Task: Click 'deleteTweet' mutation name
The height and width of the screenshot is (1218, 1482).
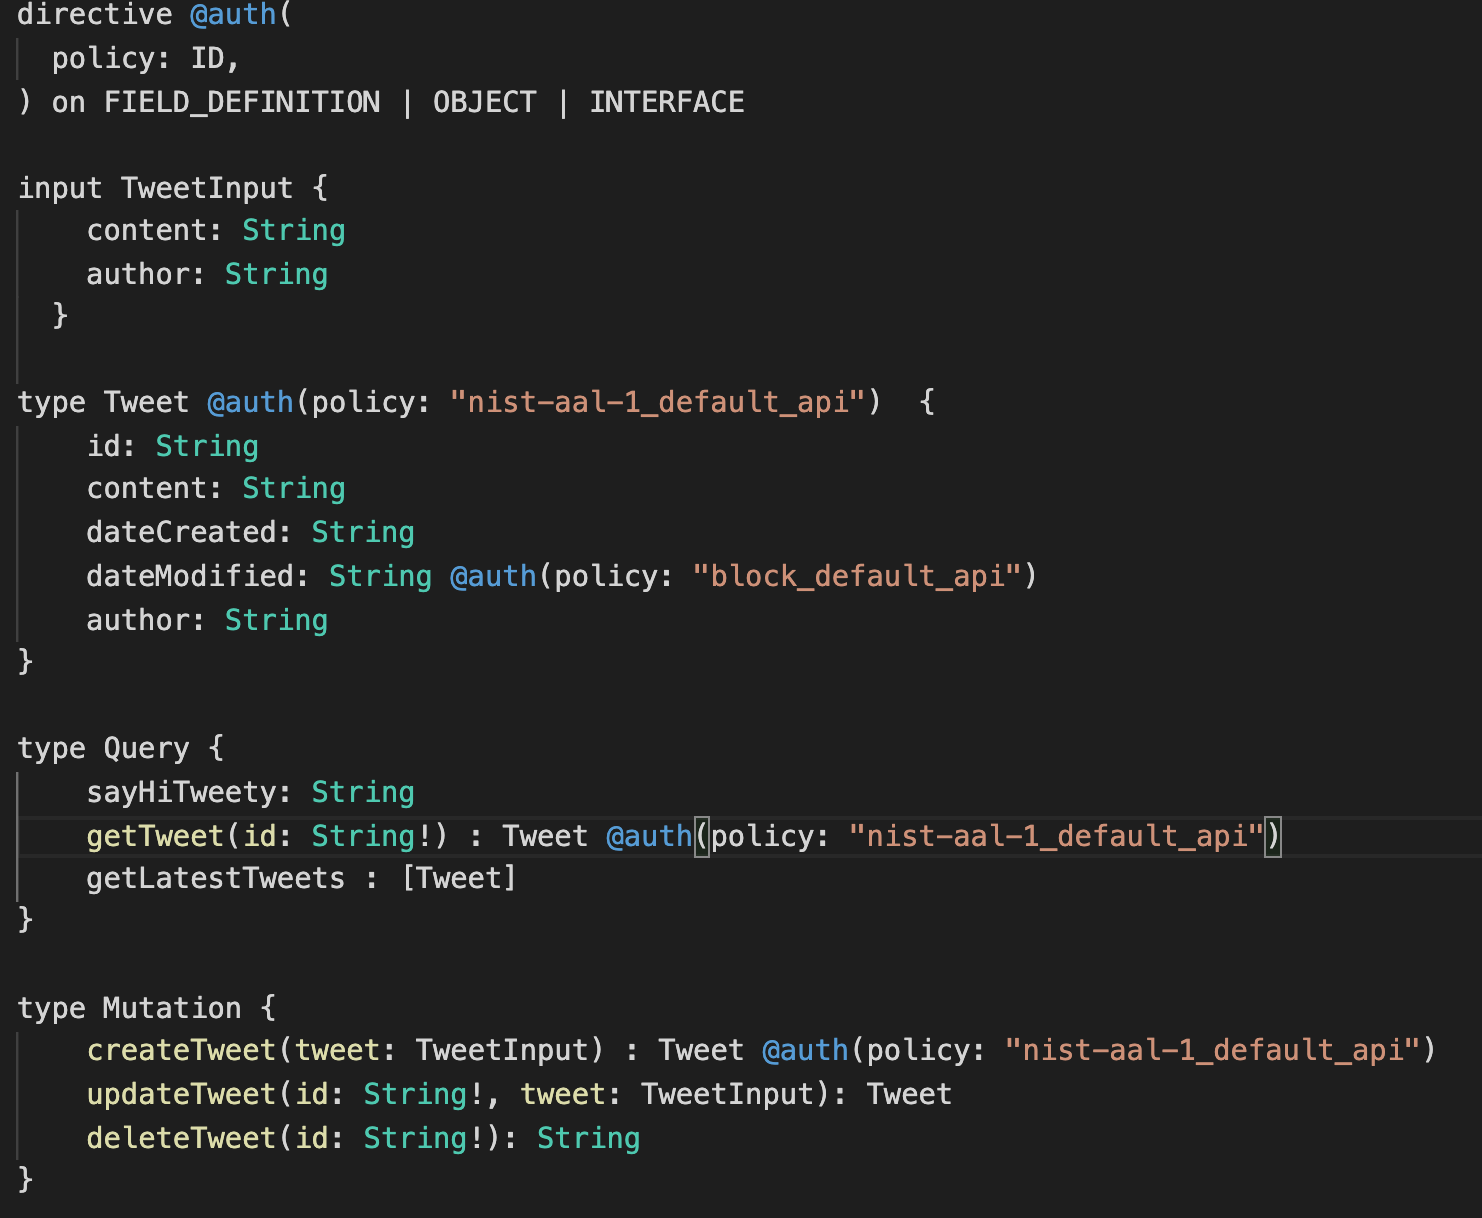Action: tap(182, 1138)
